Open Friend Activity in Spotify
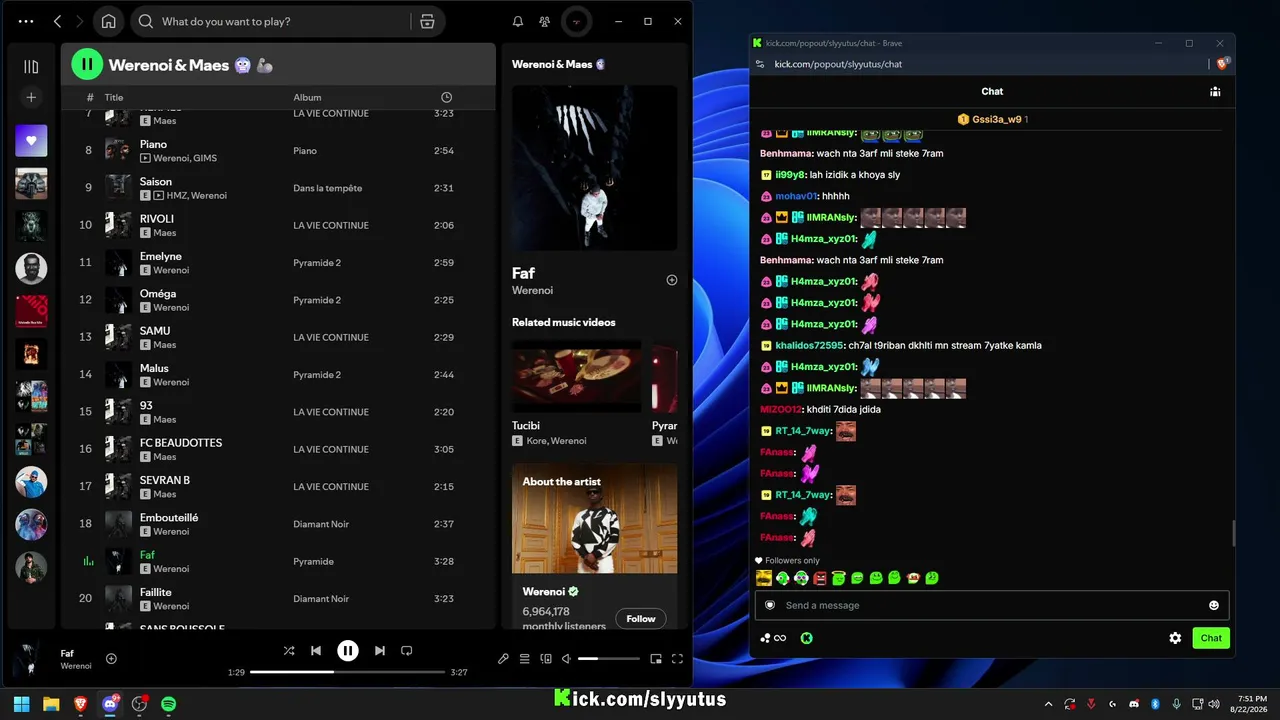The image size is (1280, 720). (x=544, y=21)
